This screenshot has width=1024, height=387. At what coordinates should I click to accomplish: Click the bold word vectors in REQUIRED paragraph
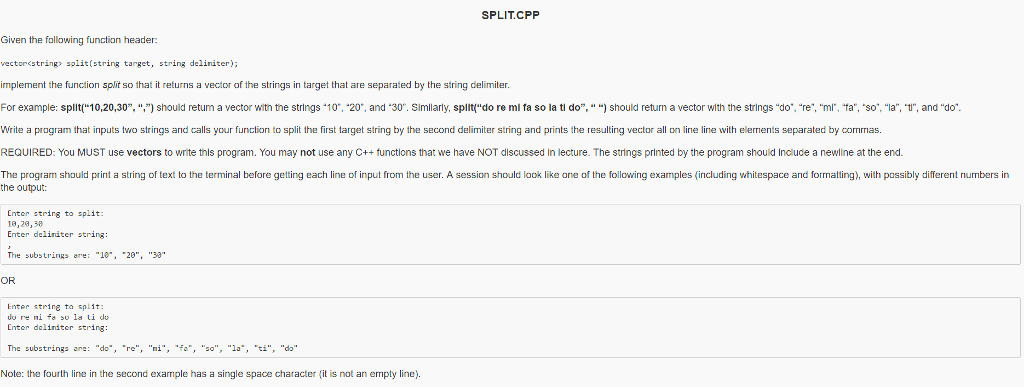click(x=144, y=153)
